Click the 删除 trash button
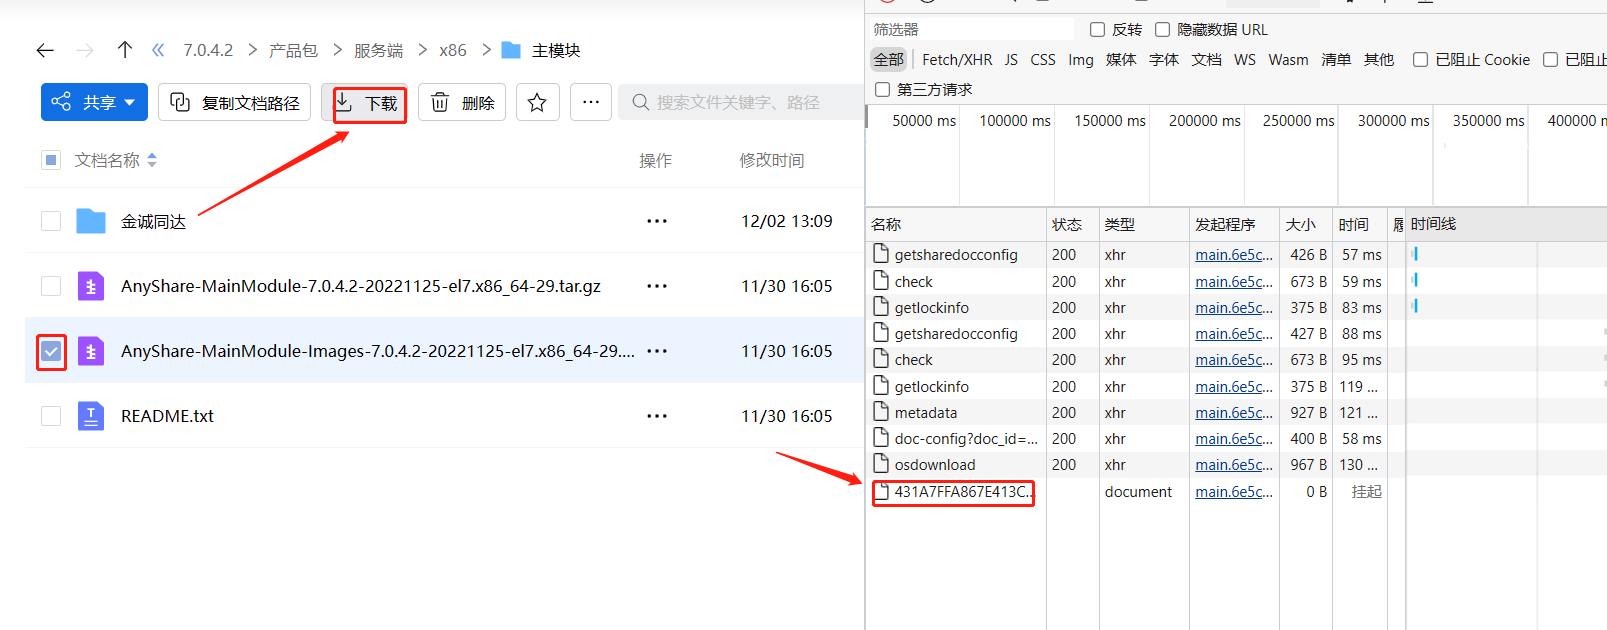The image size is (1607, 630). (462, 102)
